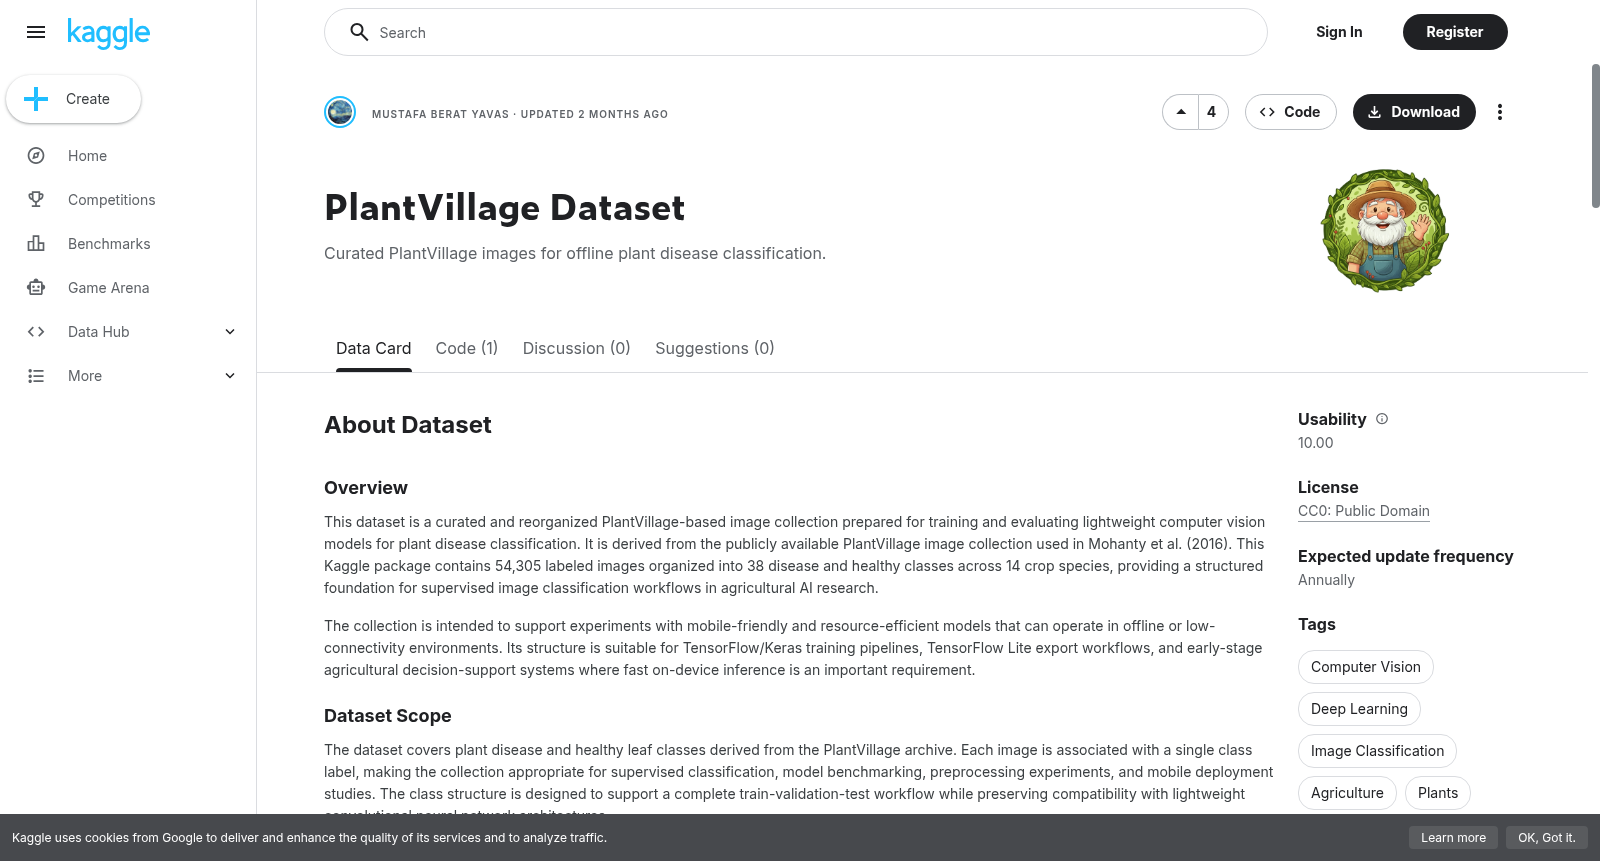Click the Game Arena robot icon
Screen dimensions: 1600x861
36,288
